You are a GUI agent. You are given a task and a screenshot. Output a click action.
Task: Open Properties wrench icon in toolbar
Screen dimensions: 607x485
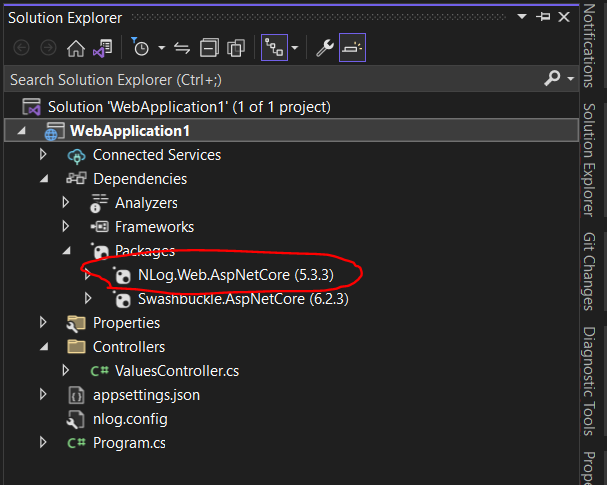[x=324, y=48]
